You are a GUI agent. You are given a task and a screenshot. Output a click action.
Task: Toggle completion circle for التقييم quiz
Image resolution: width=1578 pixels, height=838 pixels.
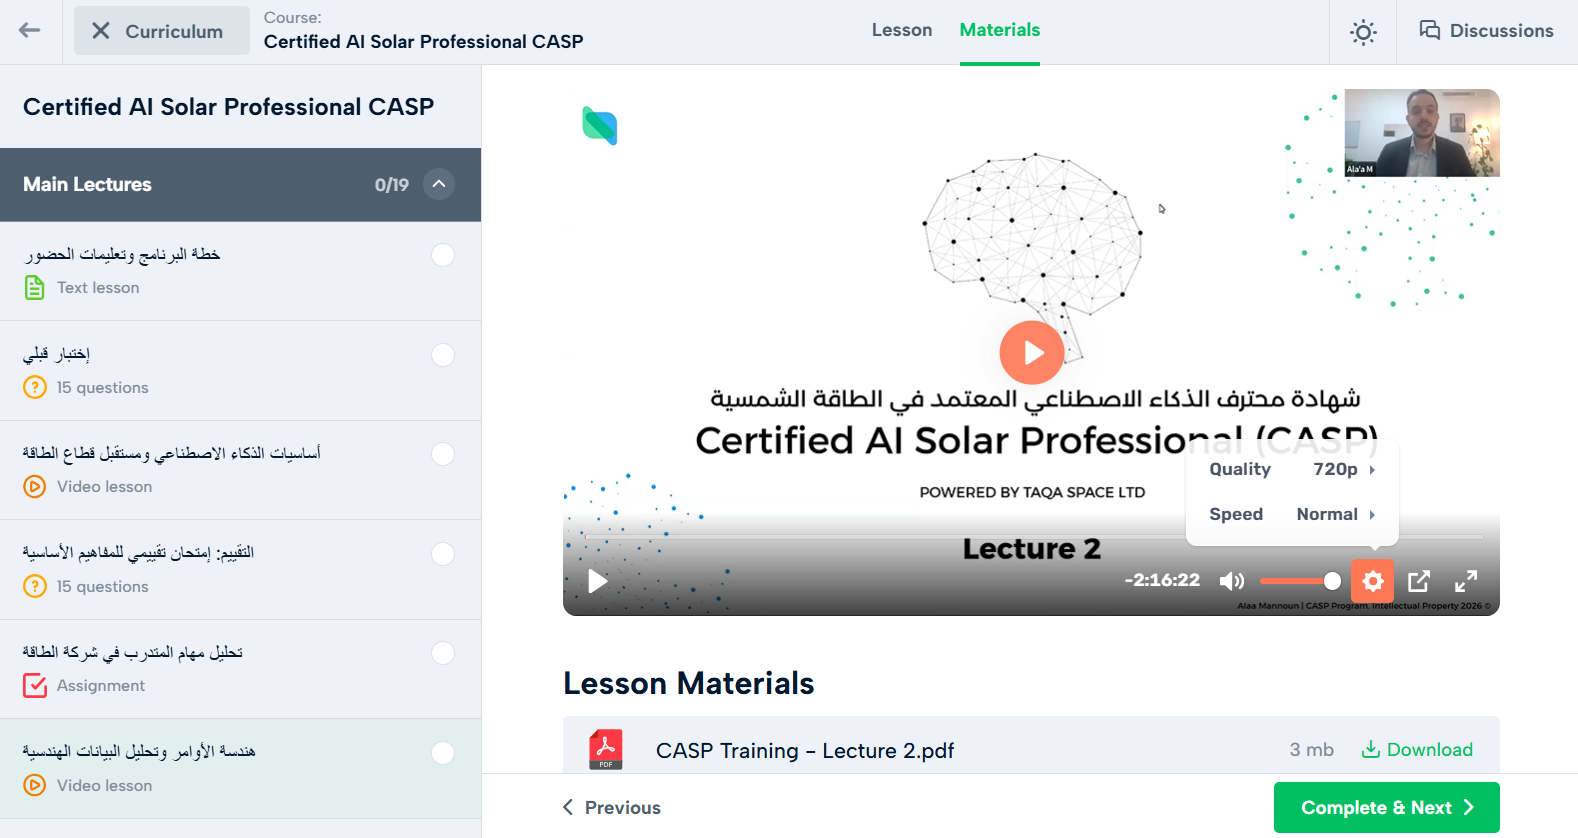coord(443,554)
